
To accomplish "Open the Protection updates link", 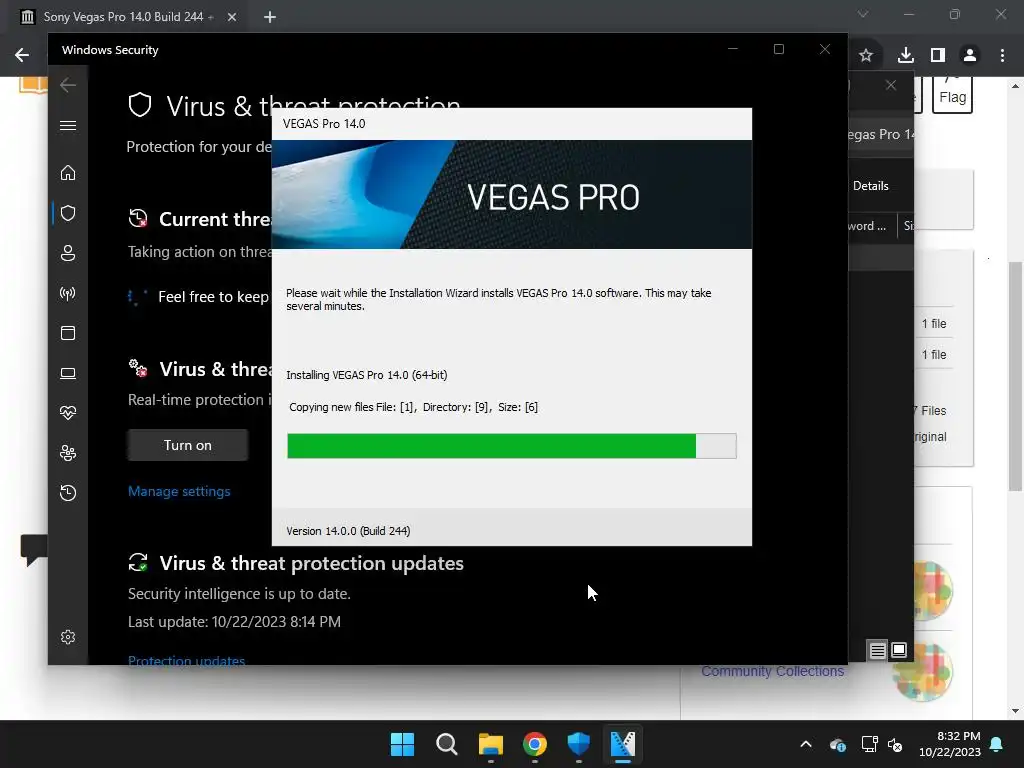I will 186,660.
